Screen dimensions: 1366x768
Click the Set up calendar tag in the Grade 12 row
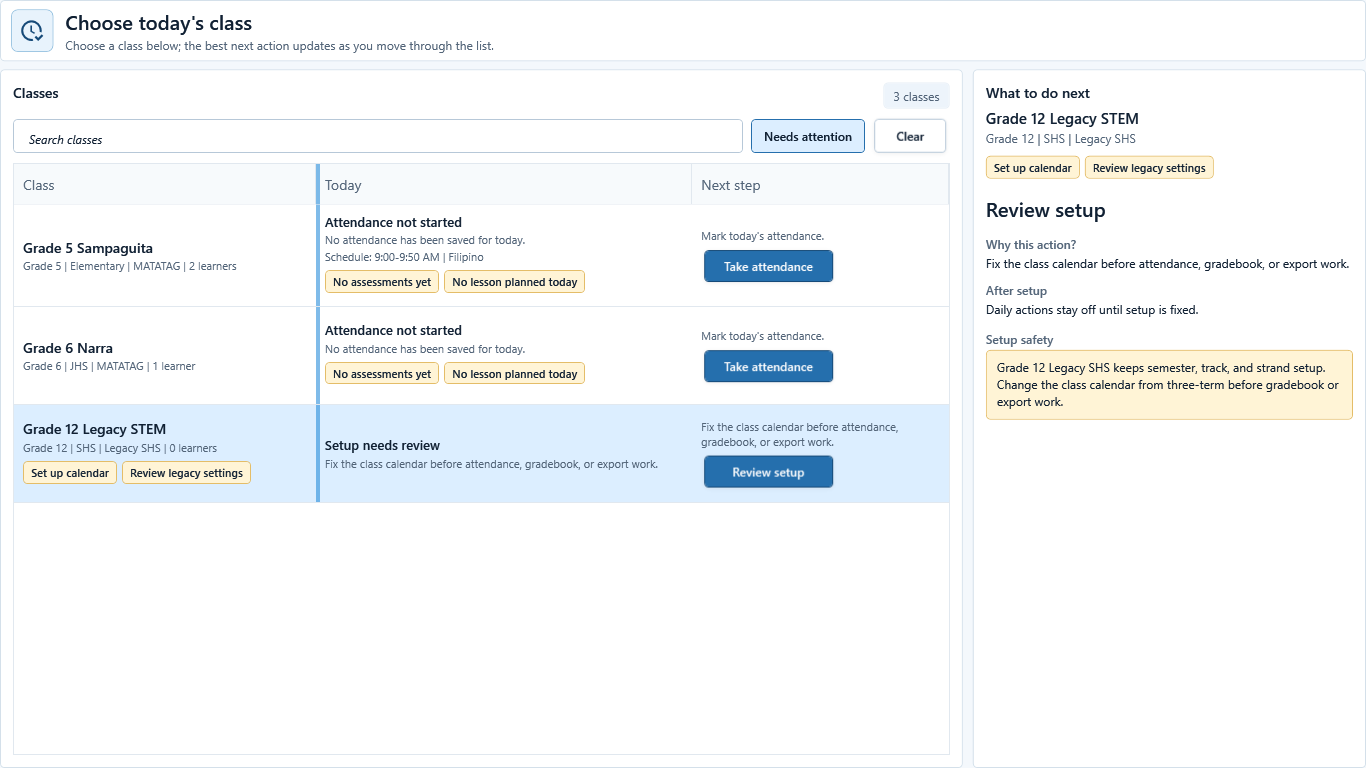click(70, 473)
